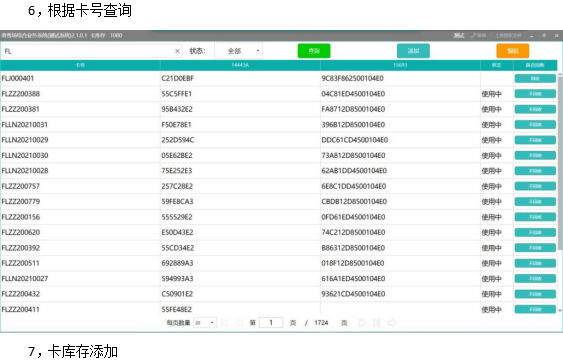Click the green query button

click(x=314, y=51)
